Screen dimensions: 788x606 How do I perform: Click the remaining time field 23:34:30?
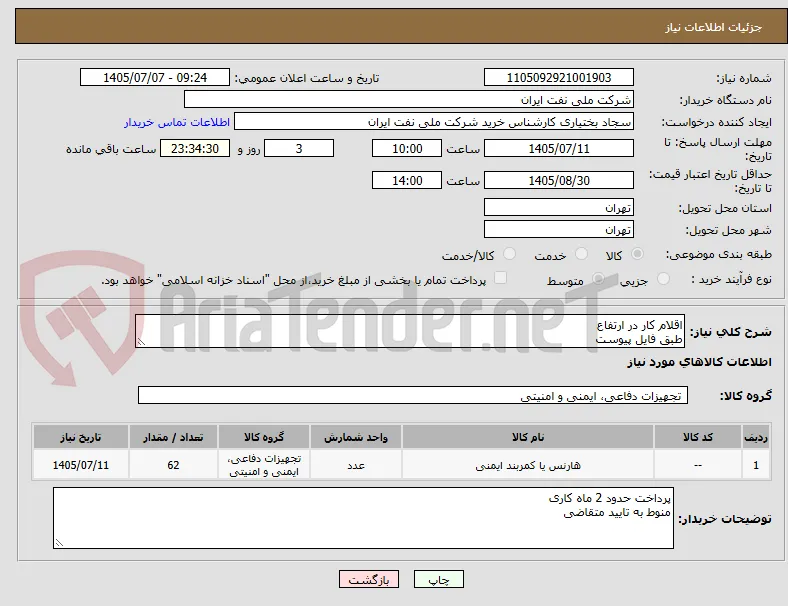[x=195, y=148]
